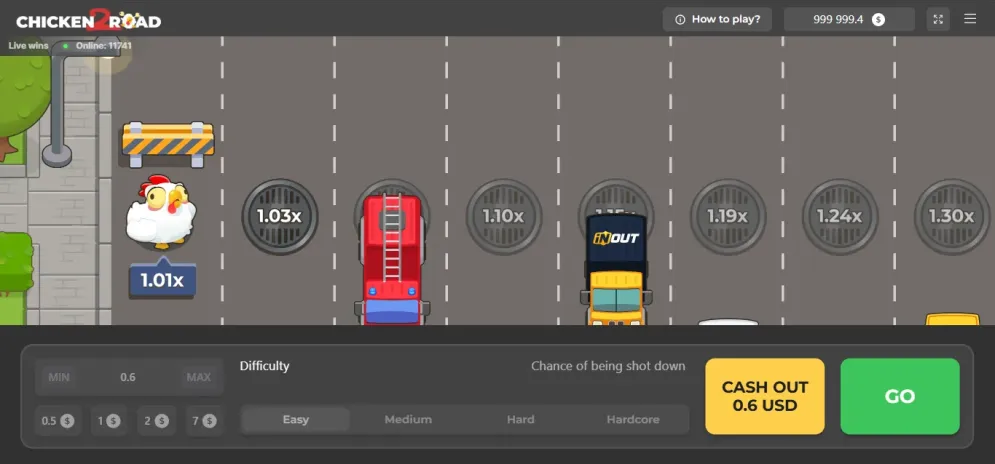
Task: Select Medium difficulty
Action: tap(408, 420)
